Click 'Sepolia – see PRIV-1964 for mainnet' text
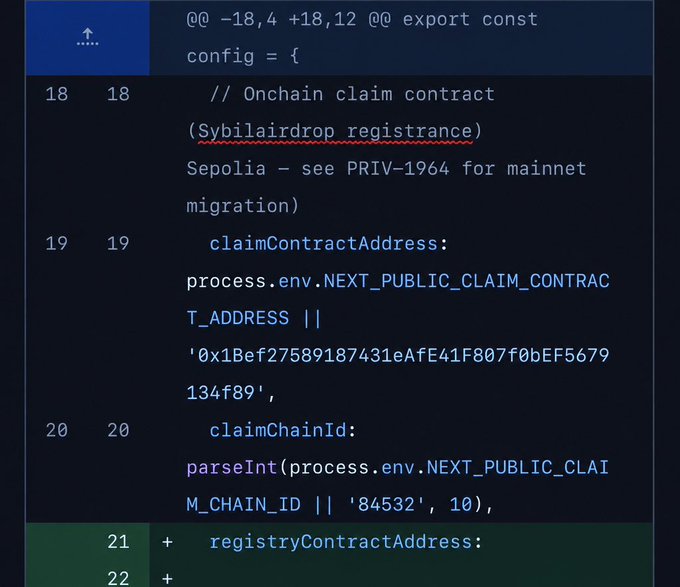Screen dimensions: 680x587 coord(386,169)
